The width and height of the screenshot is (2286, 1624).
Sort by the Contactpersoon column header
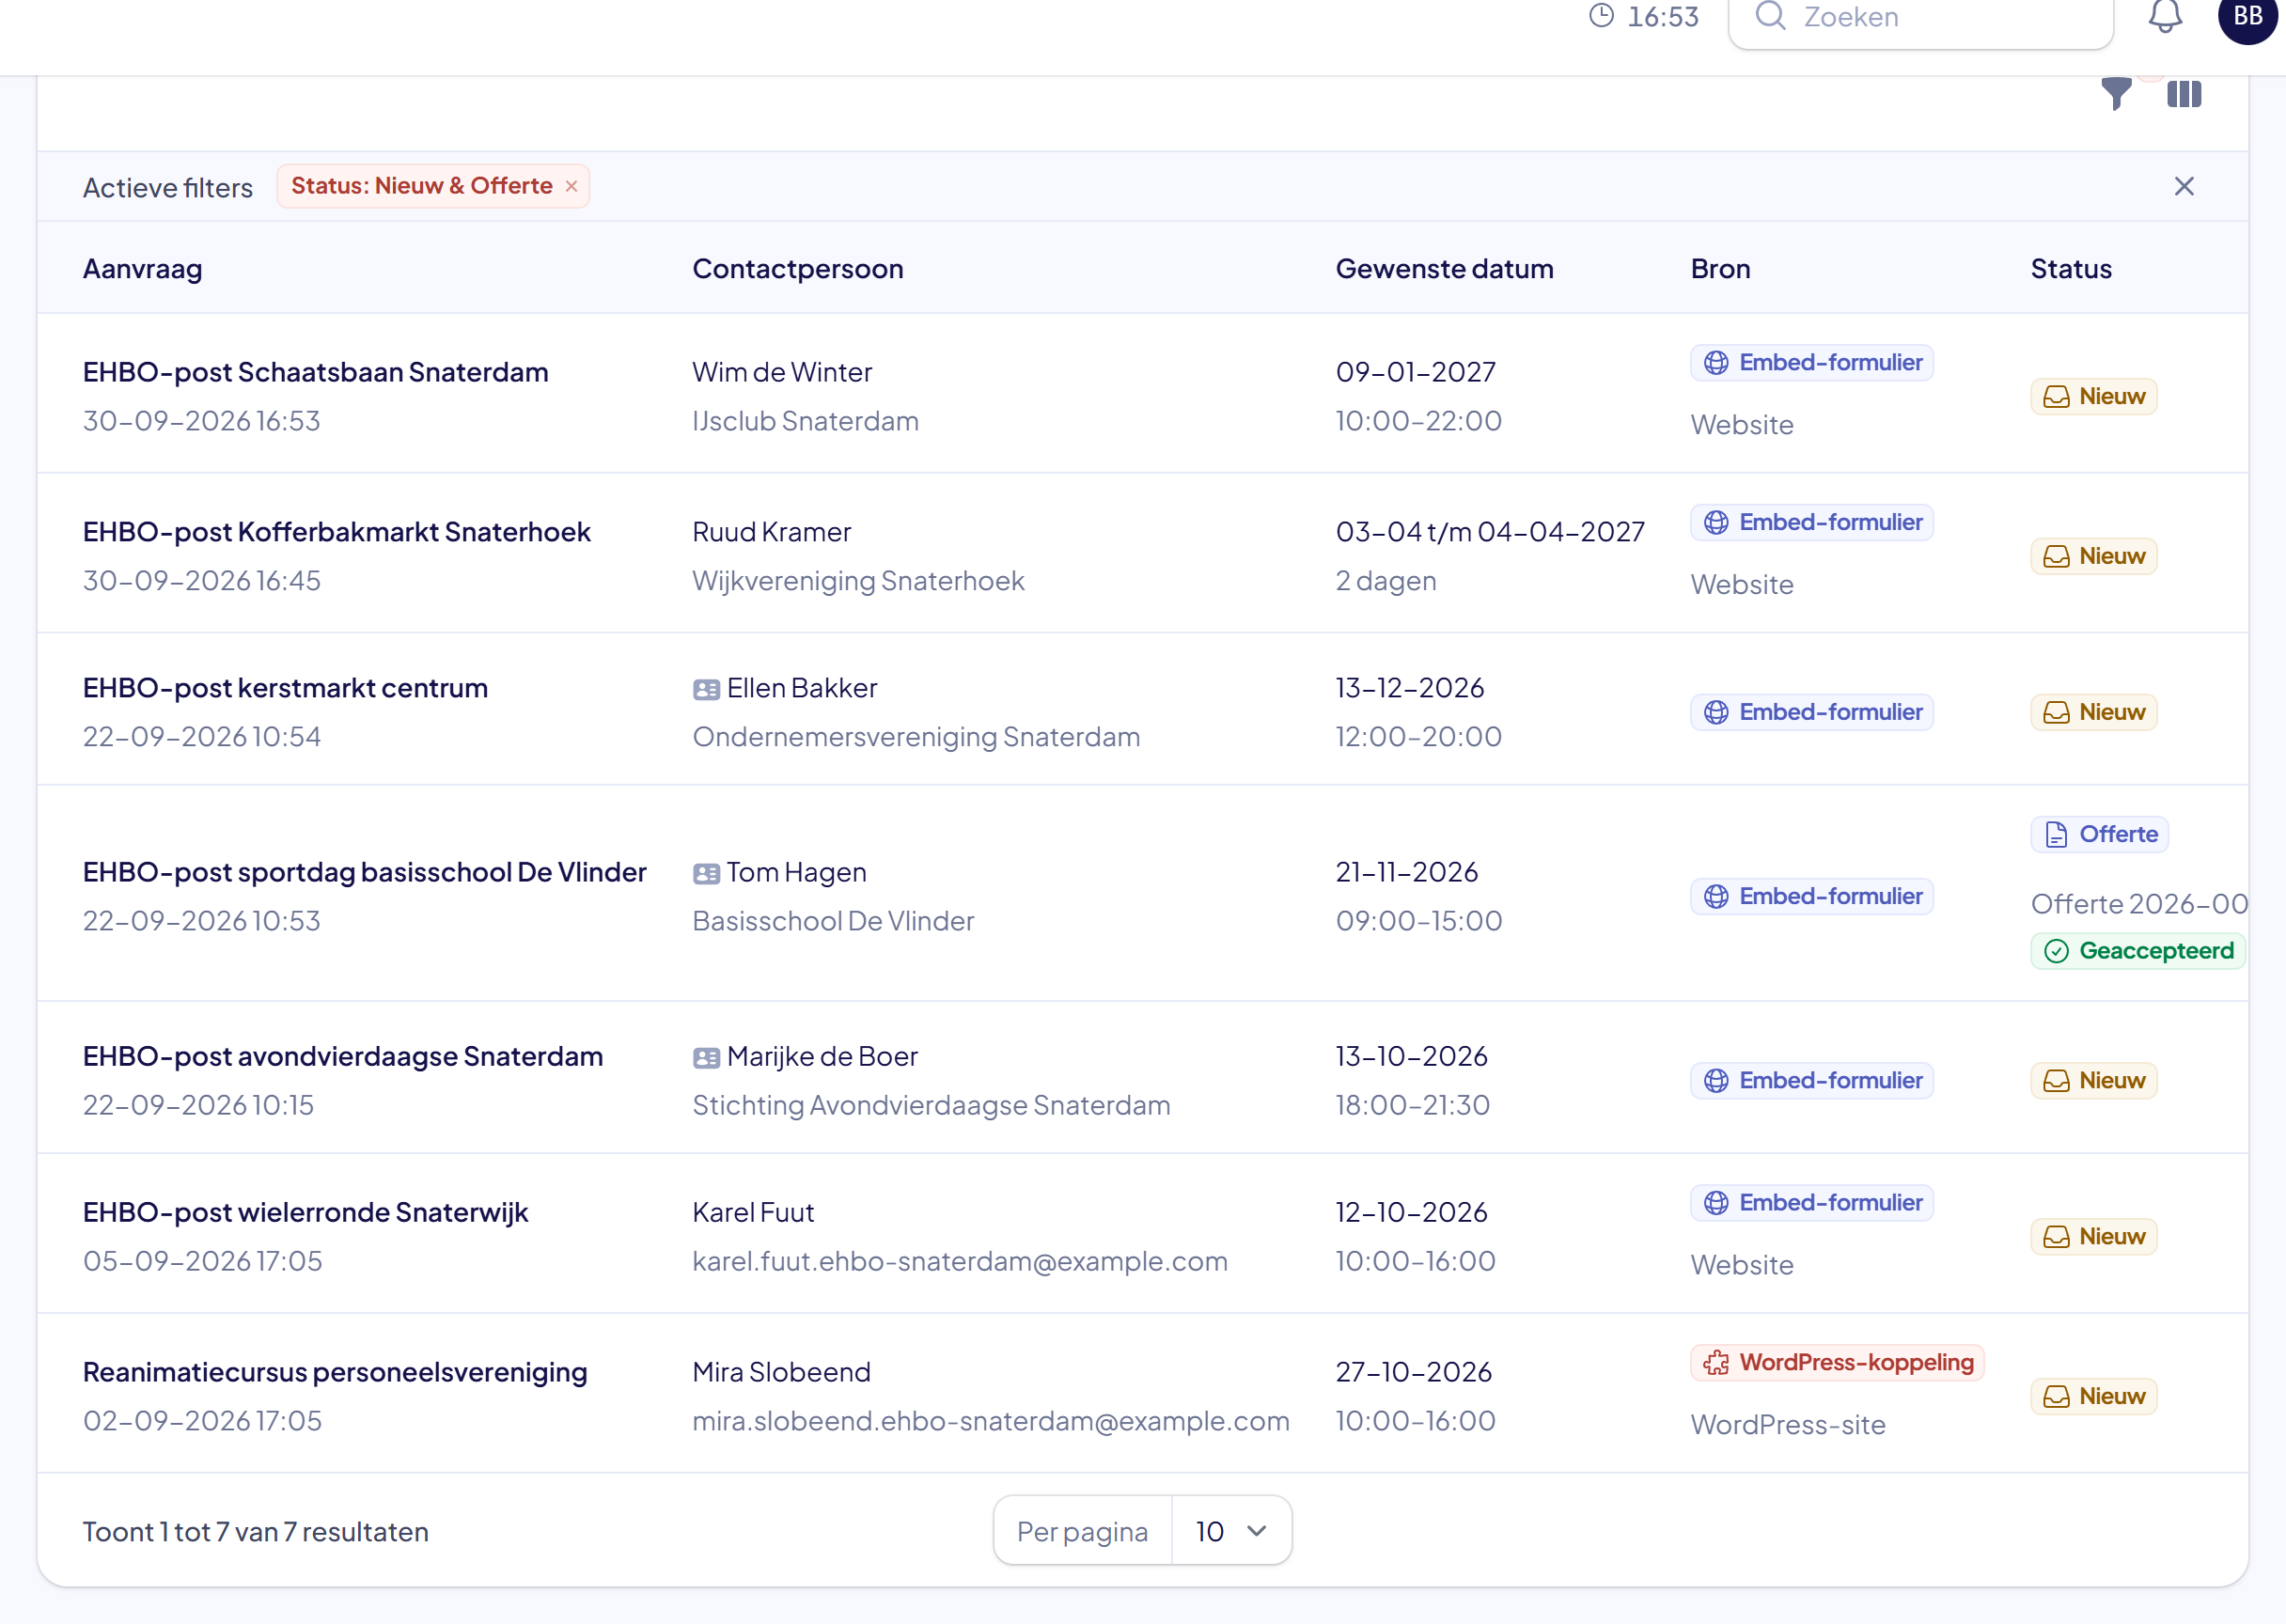coord(798,269)
